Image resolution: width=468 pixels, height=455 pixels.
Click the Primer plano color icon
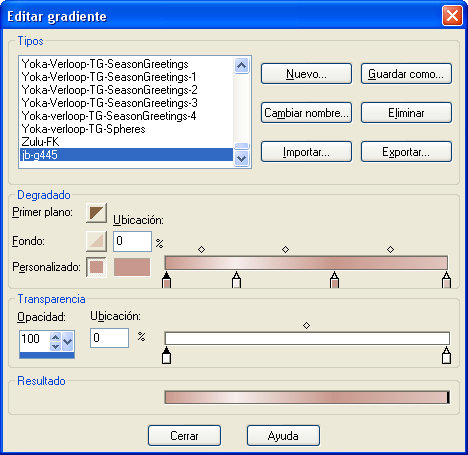(x=96, y=213)
